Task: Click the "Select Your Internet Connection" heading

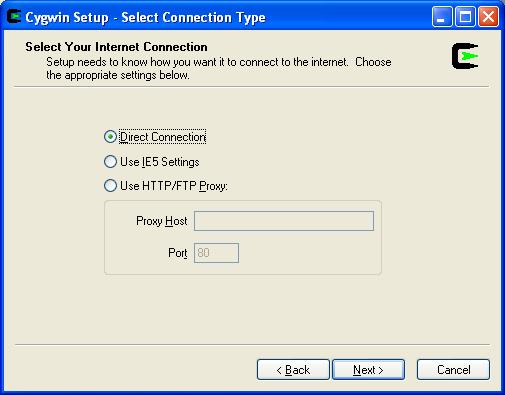Action: click(x=116, y=47)
